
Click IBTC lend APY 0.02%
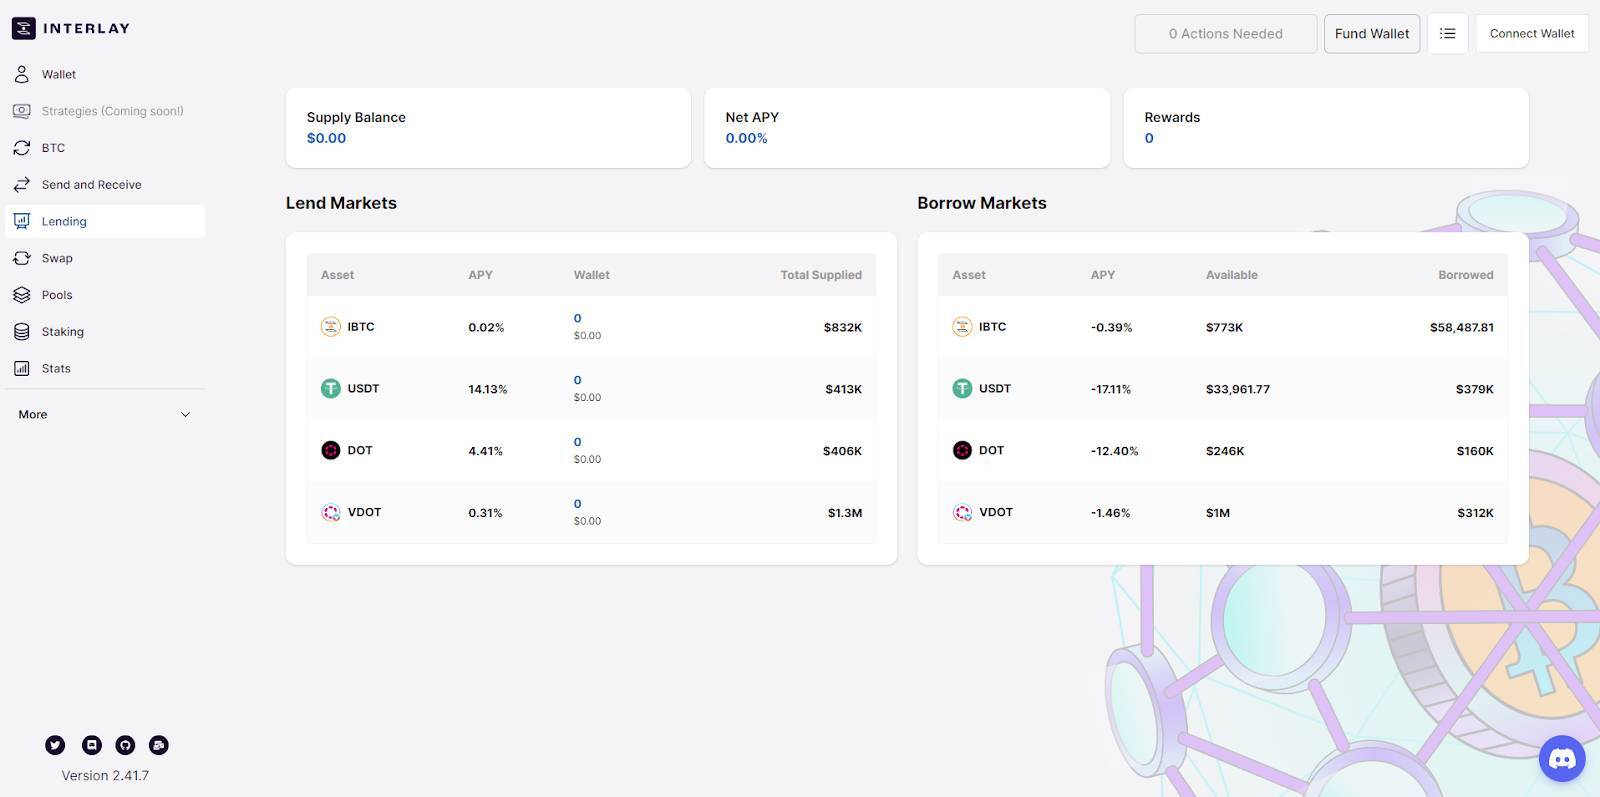(x=486, y=327)
